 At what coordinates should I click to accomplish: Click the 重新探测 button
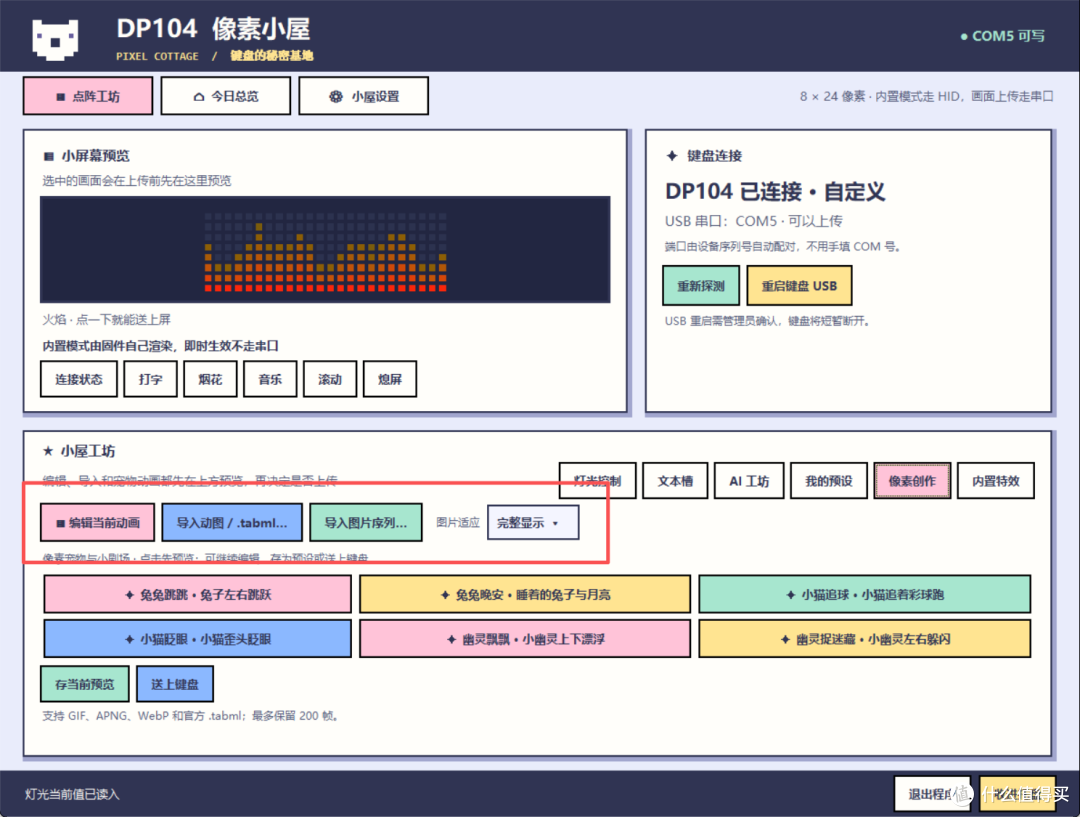point(701,285)
